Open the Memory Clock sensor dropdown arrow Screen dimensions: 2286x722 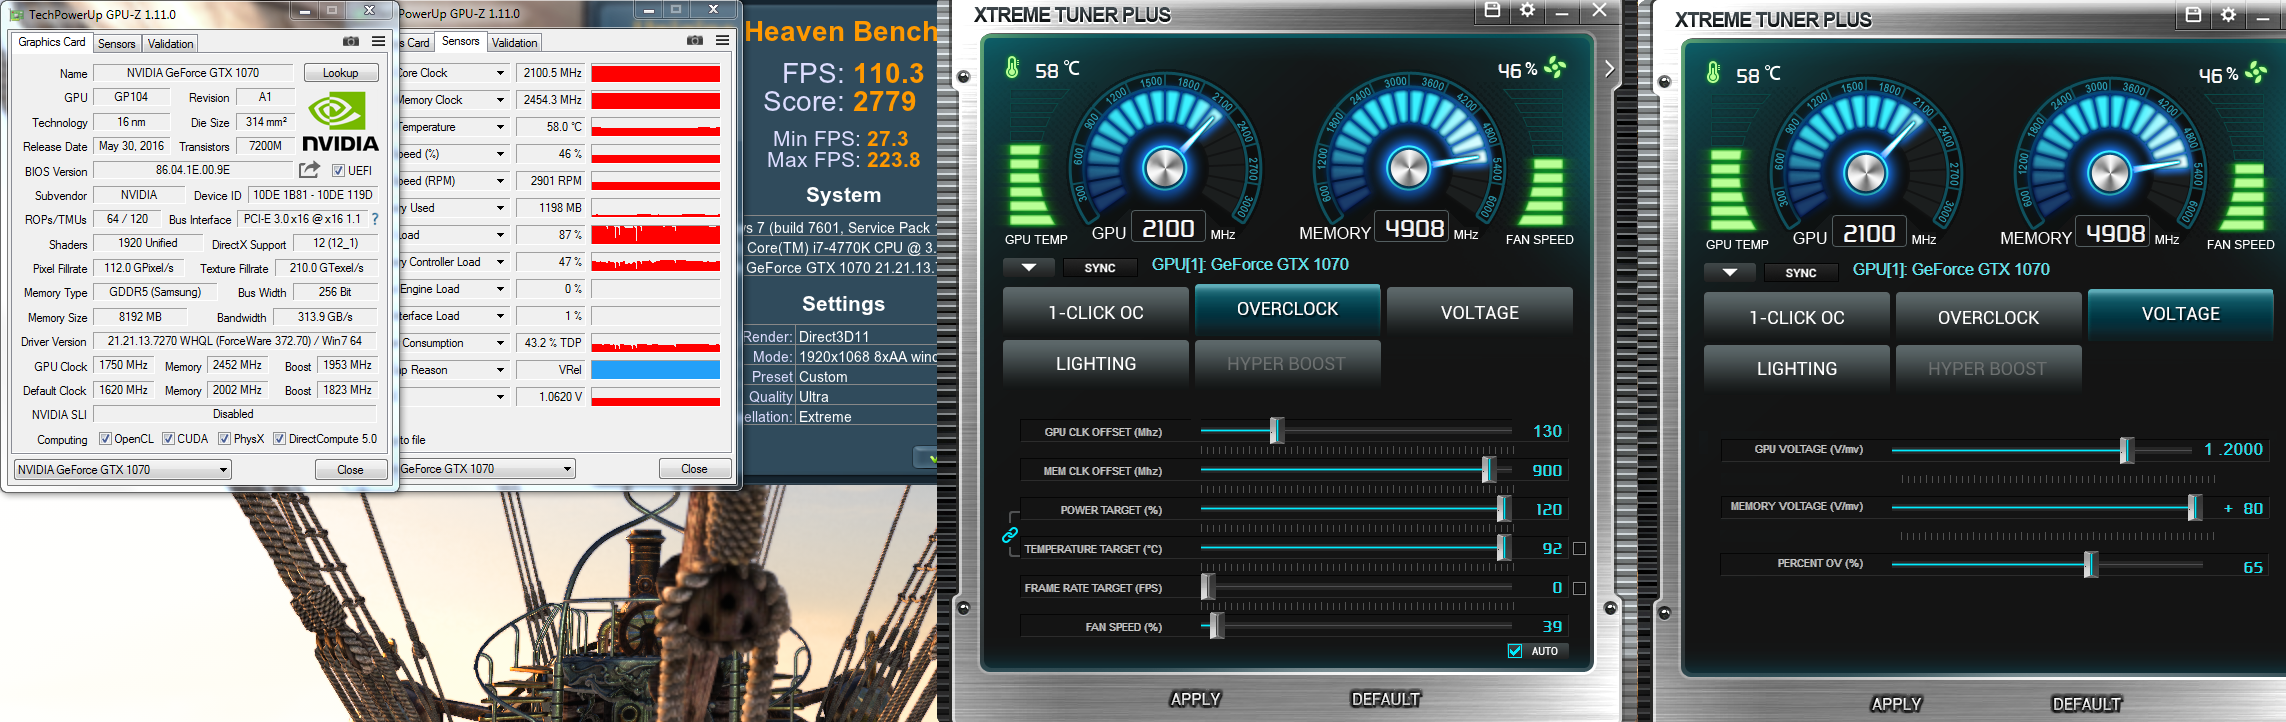(500, 100)
